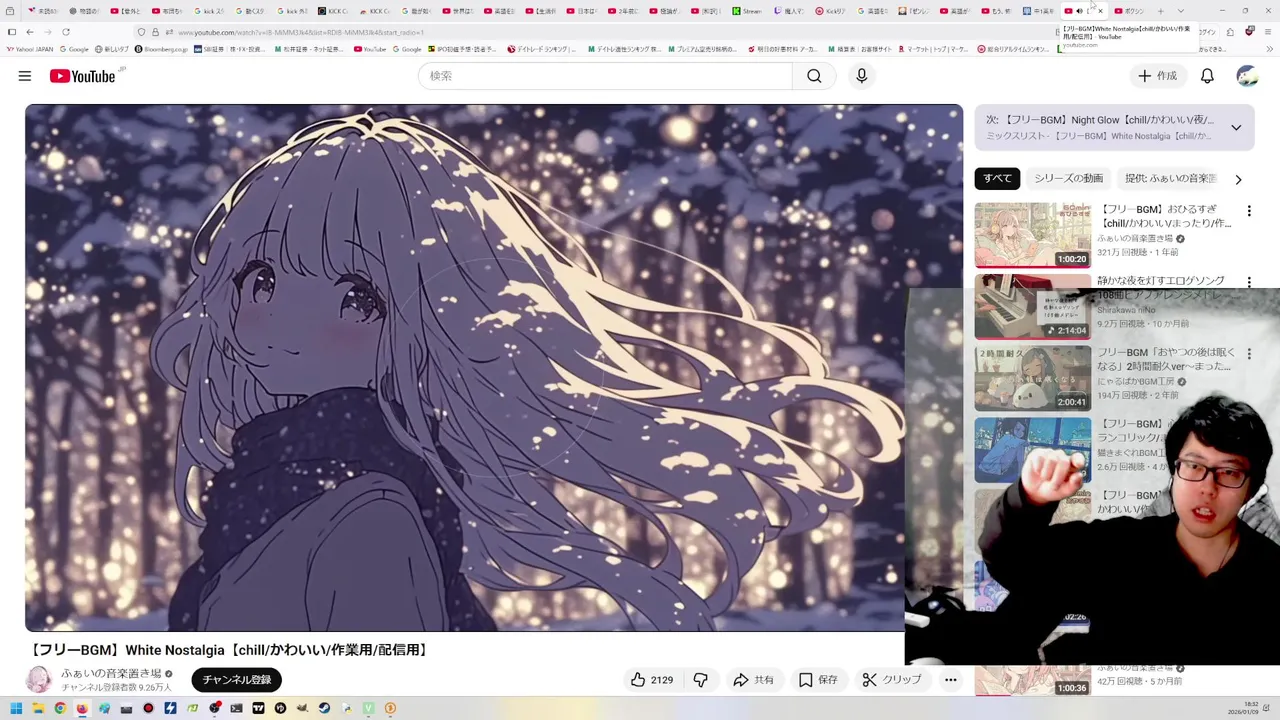Open more actions three-dot menu under video

tap(951, 680)
